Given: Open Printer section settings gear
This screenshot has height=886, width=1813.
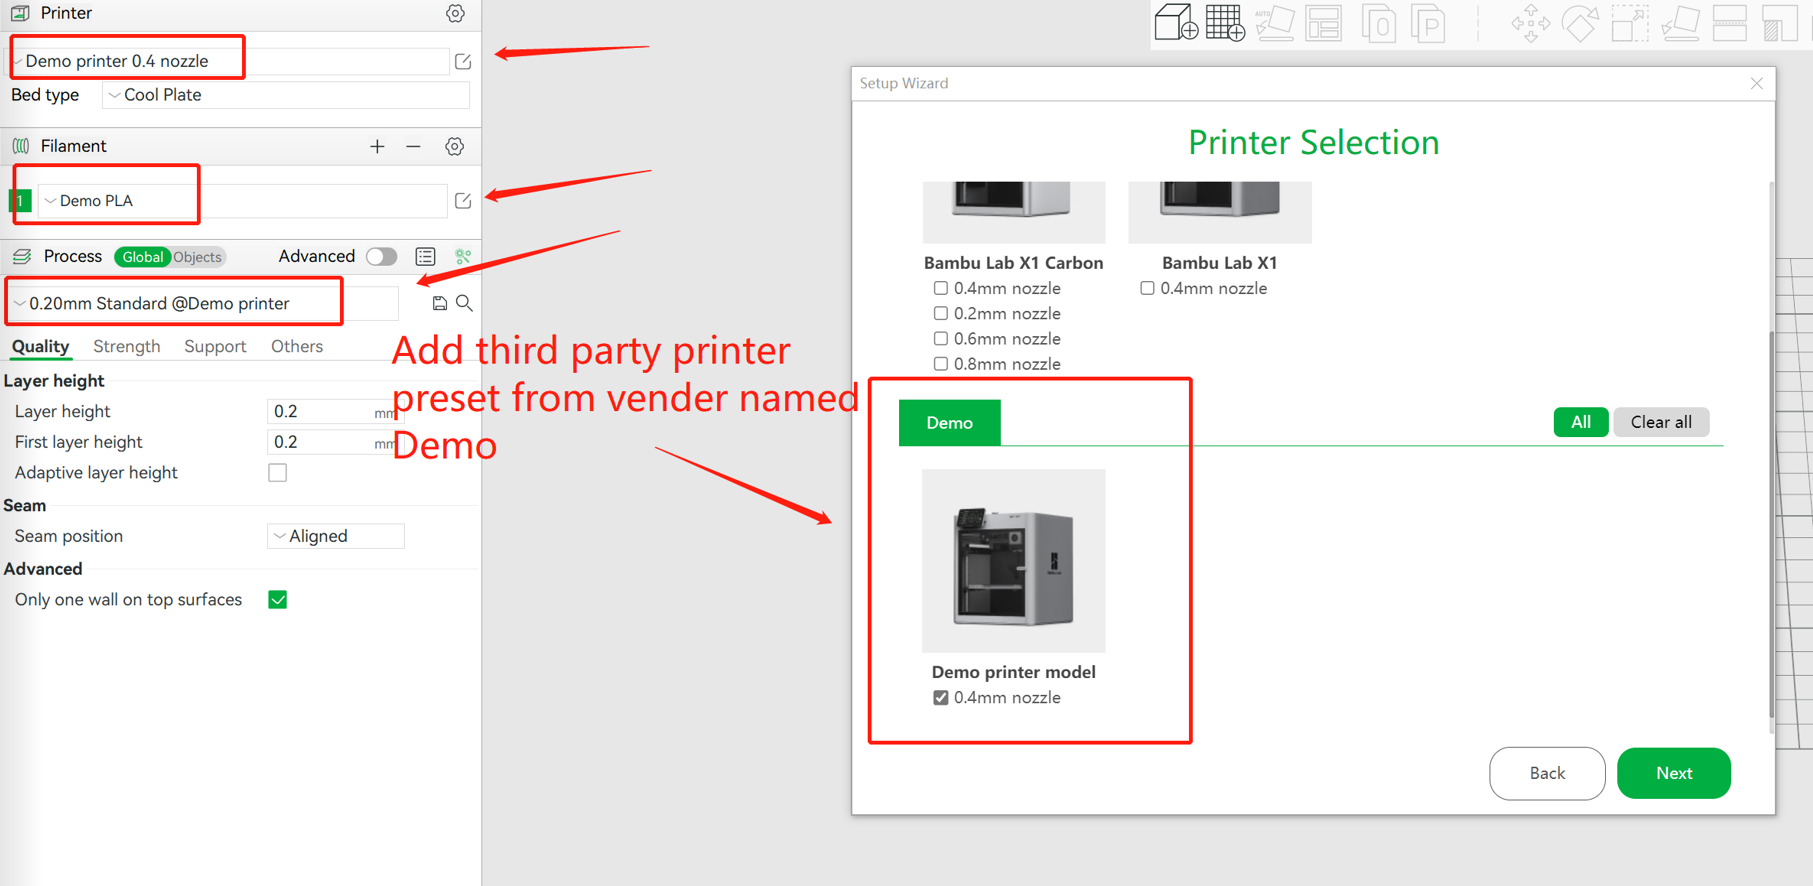Looking at the screenshot, I should click(455, 14).
